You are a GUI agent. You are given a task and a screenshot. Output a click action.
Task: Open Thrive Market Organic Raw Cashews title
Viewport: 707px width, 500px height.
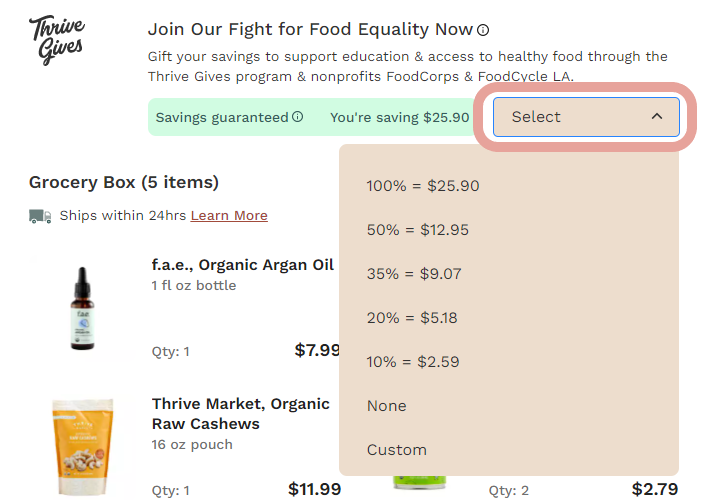tap(240, 414)
